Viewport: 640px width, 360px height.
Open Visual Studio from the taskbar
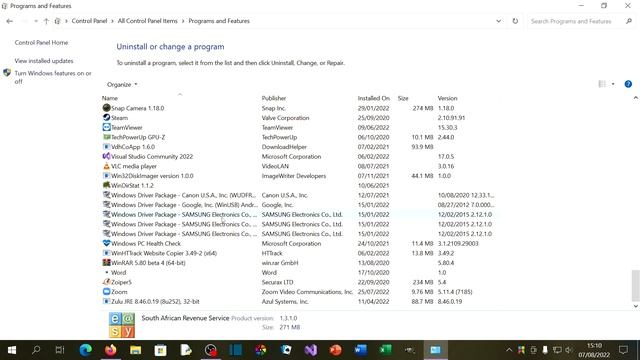tap(311, 350)
